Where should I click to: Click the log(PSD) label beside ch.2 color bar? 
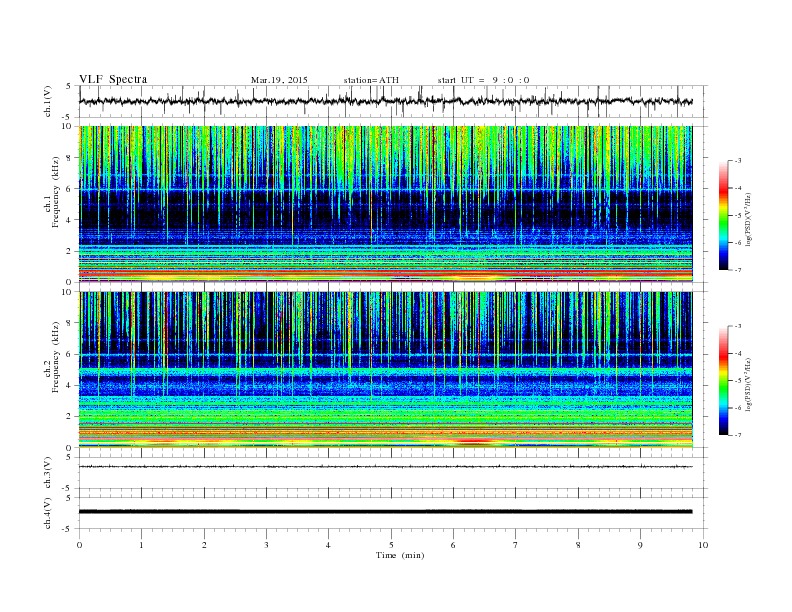pyautogui.click(x=748, y=384)
